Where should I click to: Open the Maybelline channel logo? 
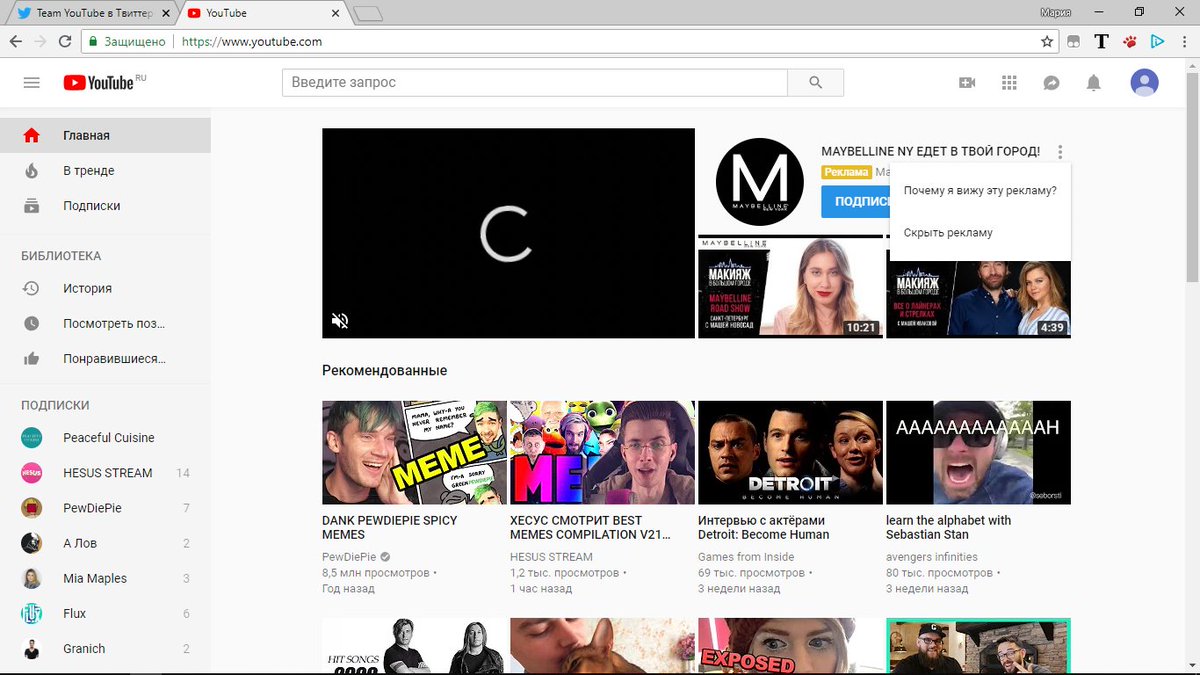coord(759,182)
